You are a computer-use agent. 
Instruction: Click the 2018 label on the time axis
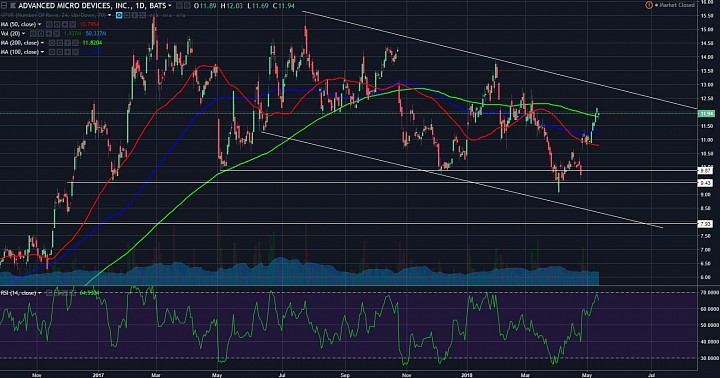pyautogui.click(x=467, y=374)
